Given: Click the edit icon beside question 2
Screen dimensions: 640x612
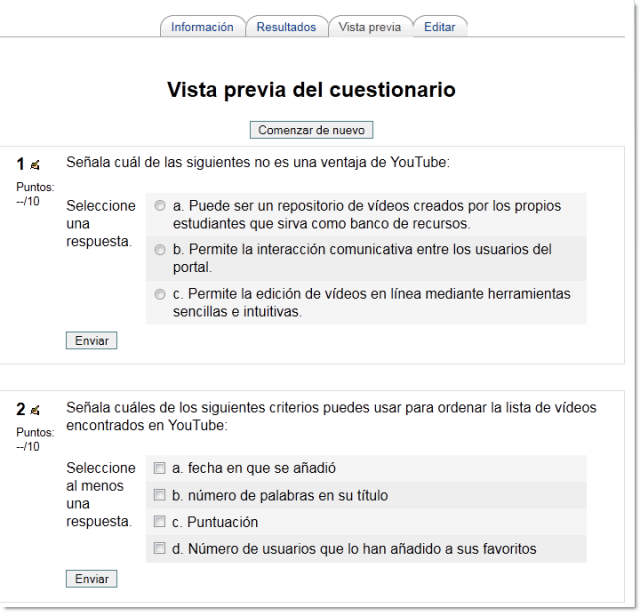Looking at the screenshot, I should tap(35, 409).
